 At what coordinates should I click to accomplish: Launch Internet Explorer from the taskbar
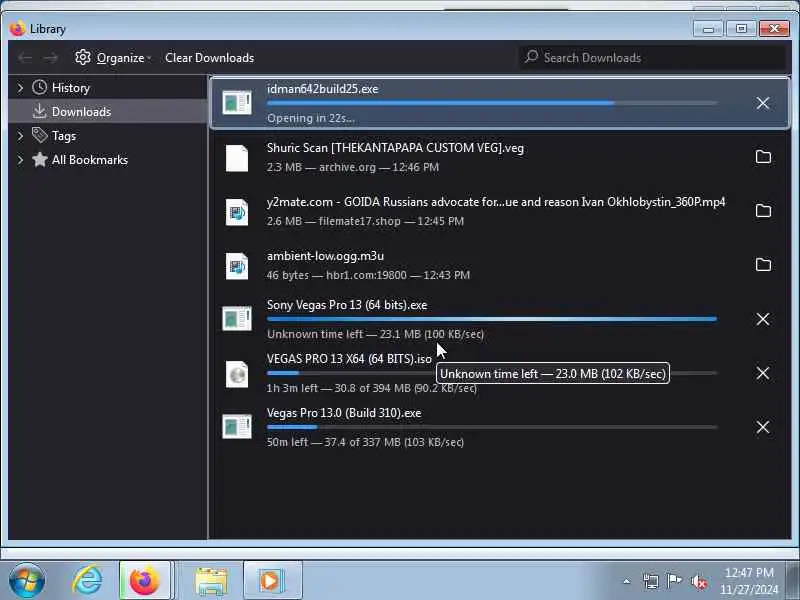(x=87, y=581)
